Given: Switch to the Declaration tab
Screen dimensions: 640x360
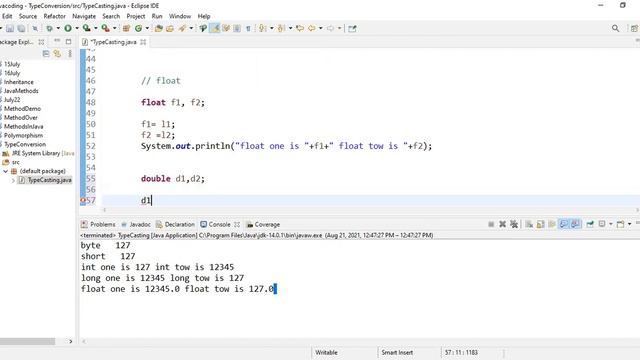Looking at the screenshot, I should (176, 224).
